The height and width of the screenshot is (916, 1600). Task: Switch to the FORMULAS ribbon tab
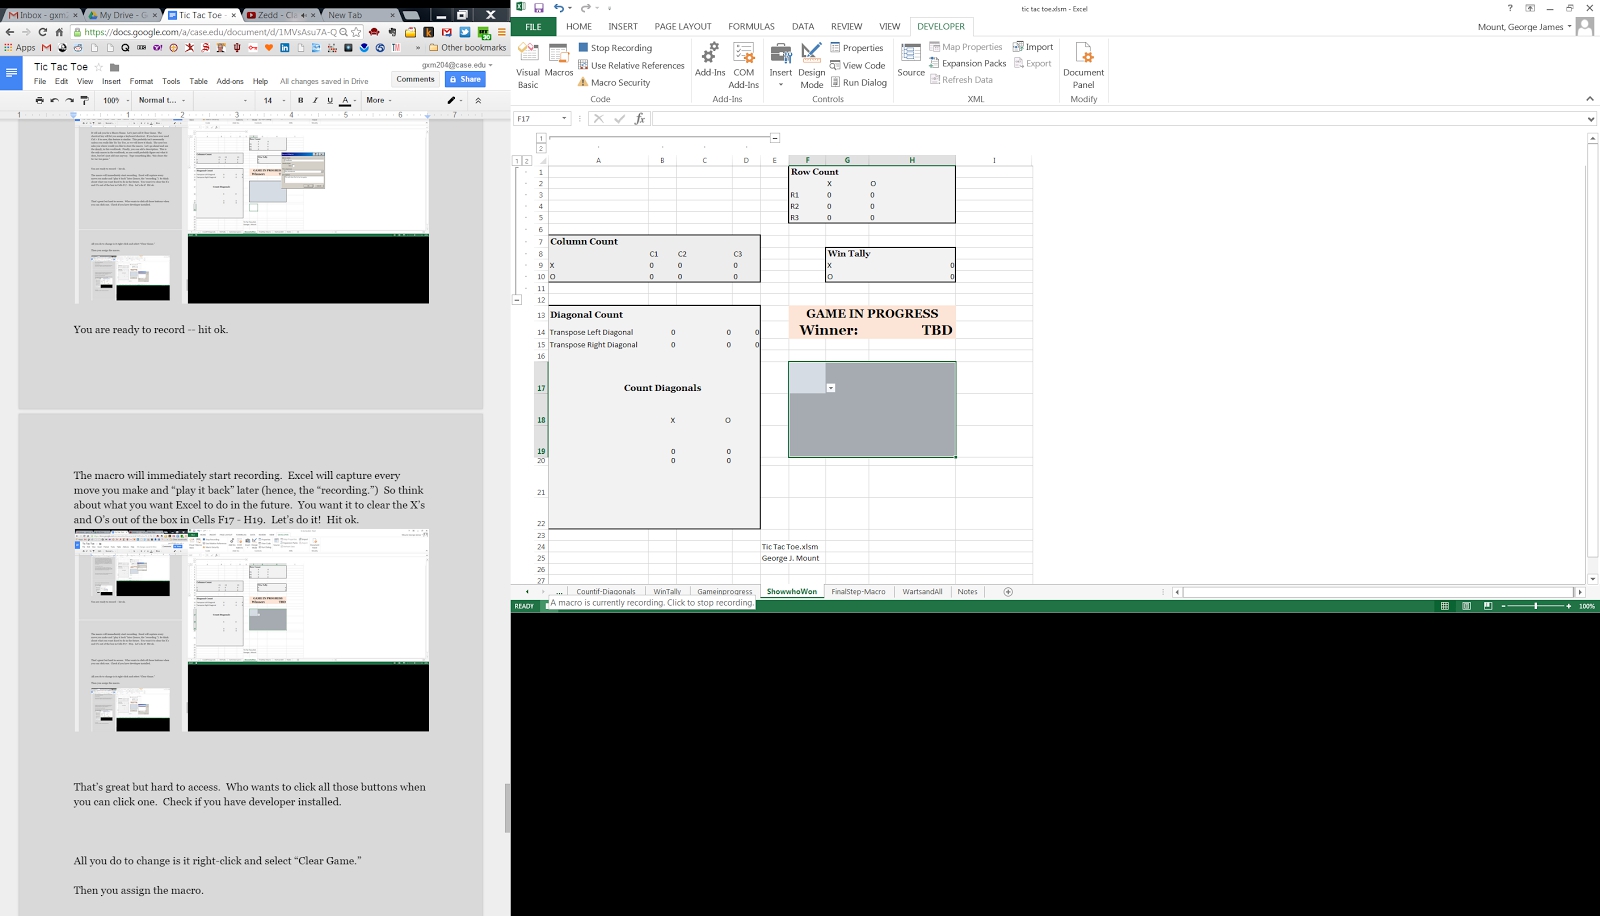(751, 27)
